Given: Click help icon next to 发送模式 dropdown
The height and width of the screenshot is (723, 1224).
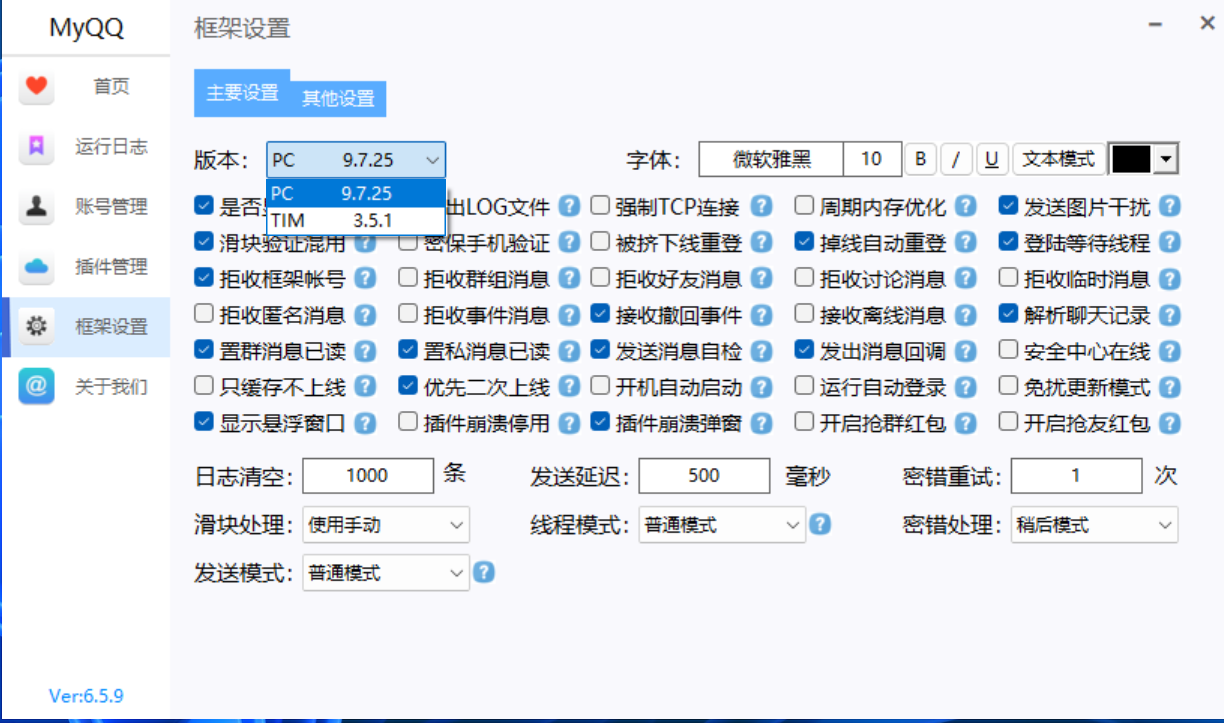Looking at the screenshot, I should click(x=484, y=573).
